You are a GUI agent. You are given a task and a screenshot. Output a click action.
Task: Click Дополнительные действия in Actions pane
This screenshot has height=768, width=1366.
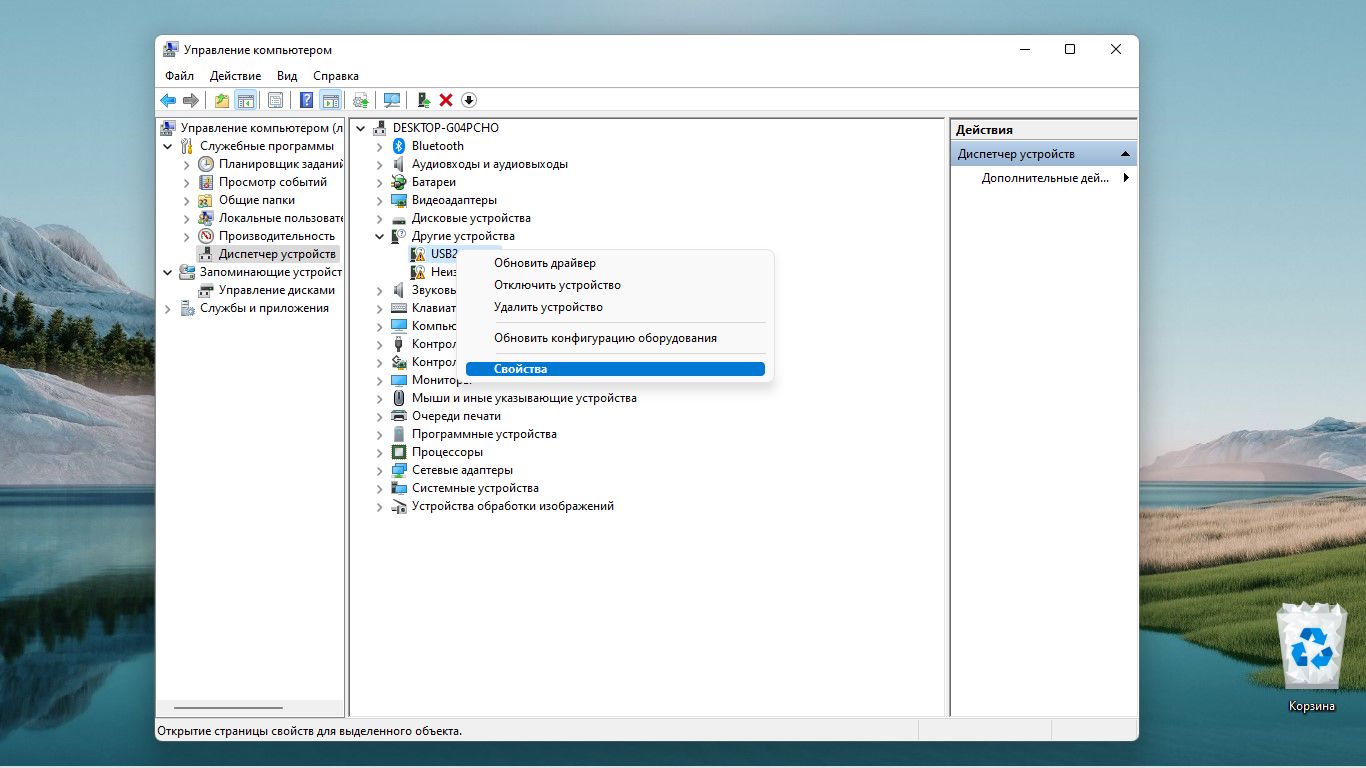1045,178
